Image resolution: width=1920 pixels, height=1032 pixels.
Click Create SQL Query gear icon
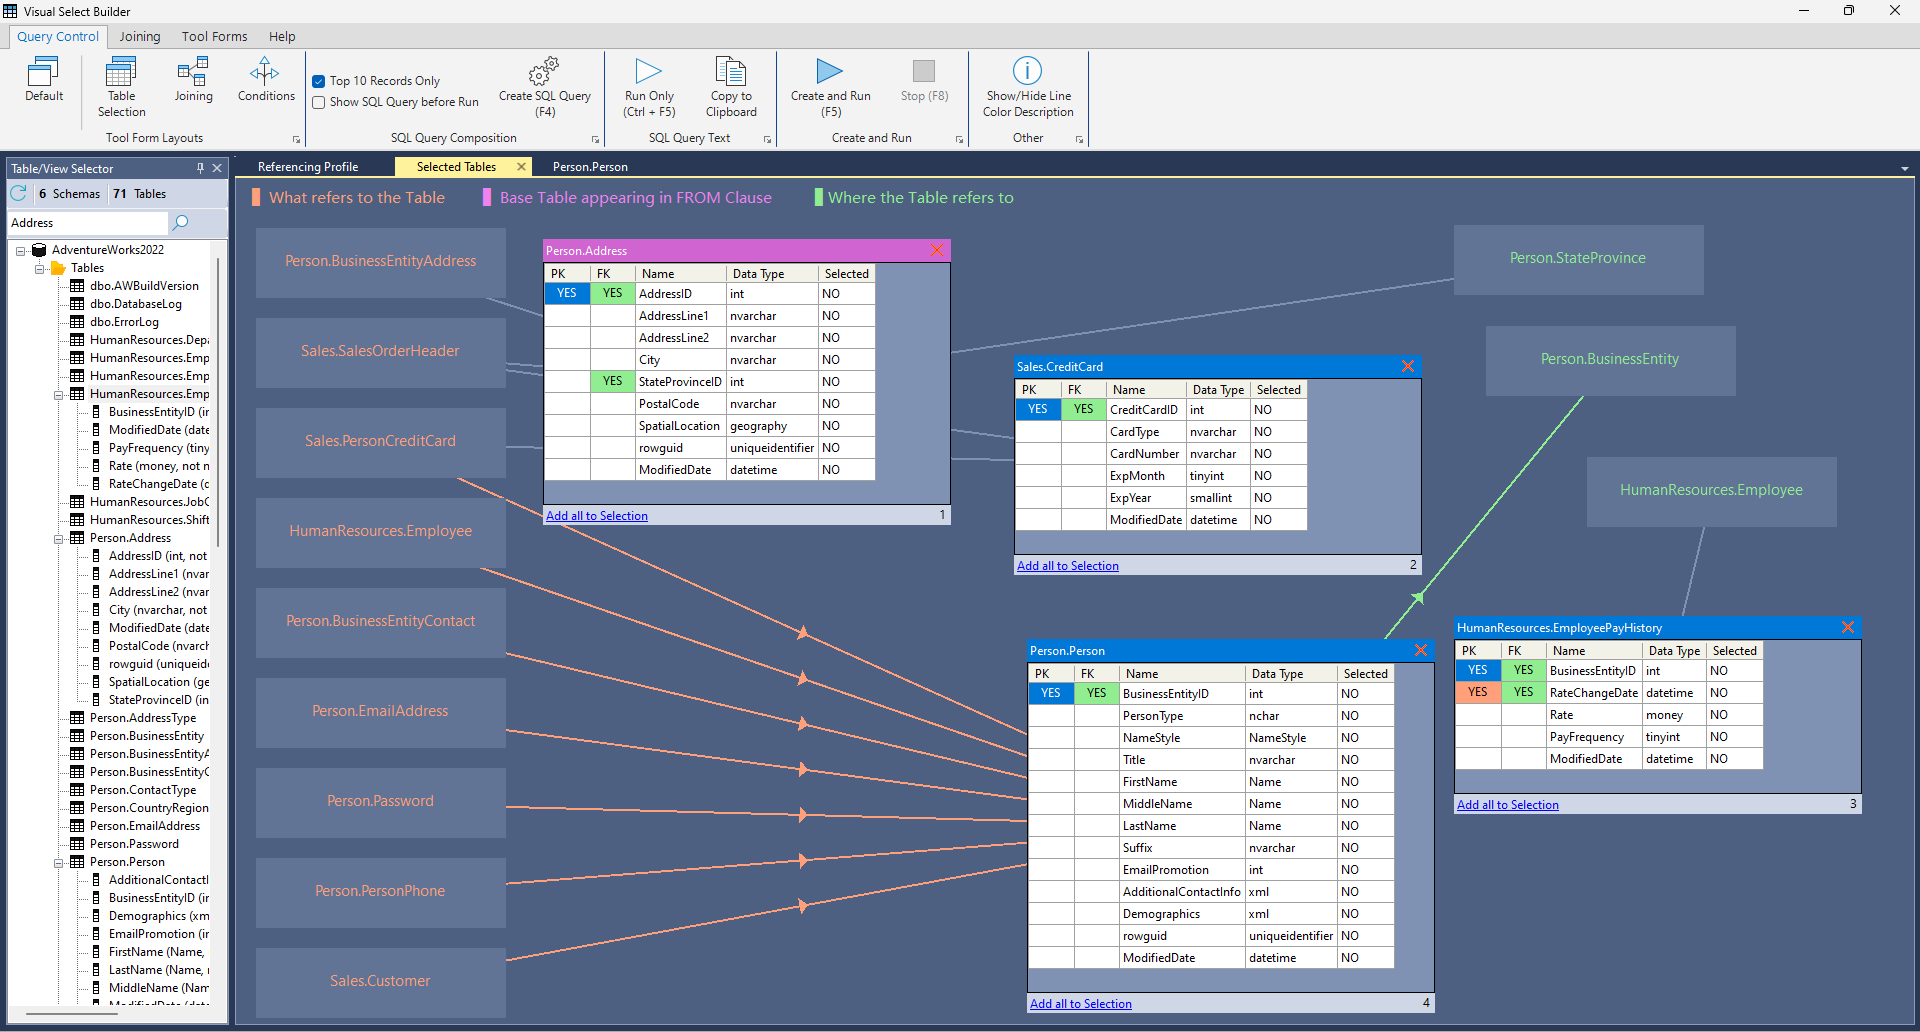pos(544,72)
